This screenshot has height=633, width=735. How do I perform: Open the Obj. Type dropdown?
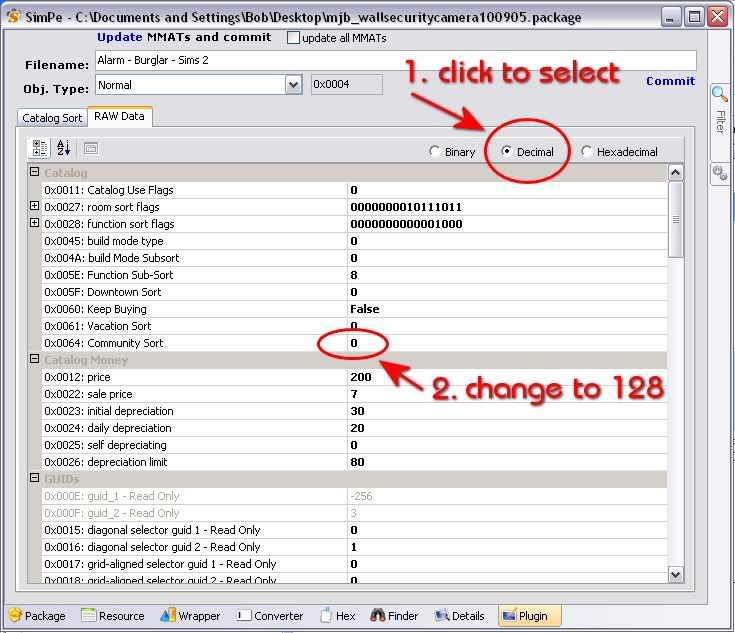click(x=293, y=85)
